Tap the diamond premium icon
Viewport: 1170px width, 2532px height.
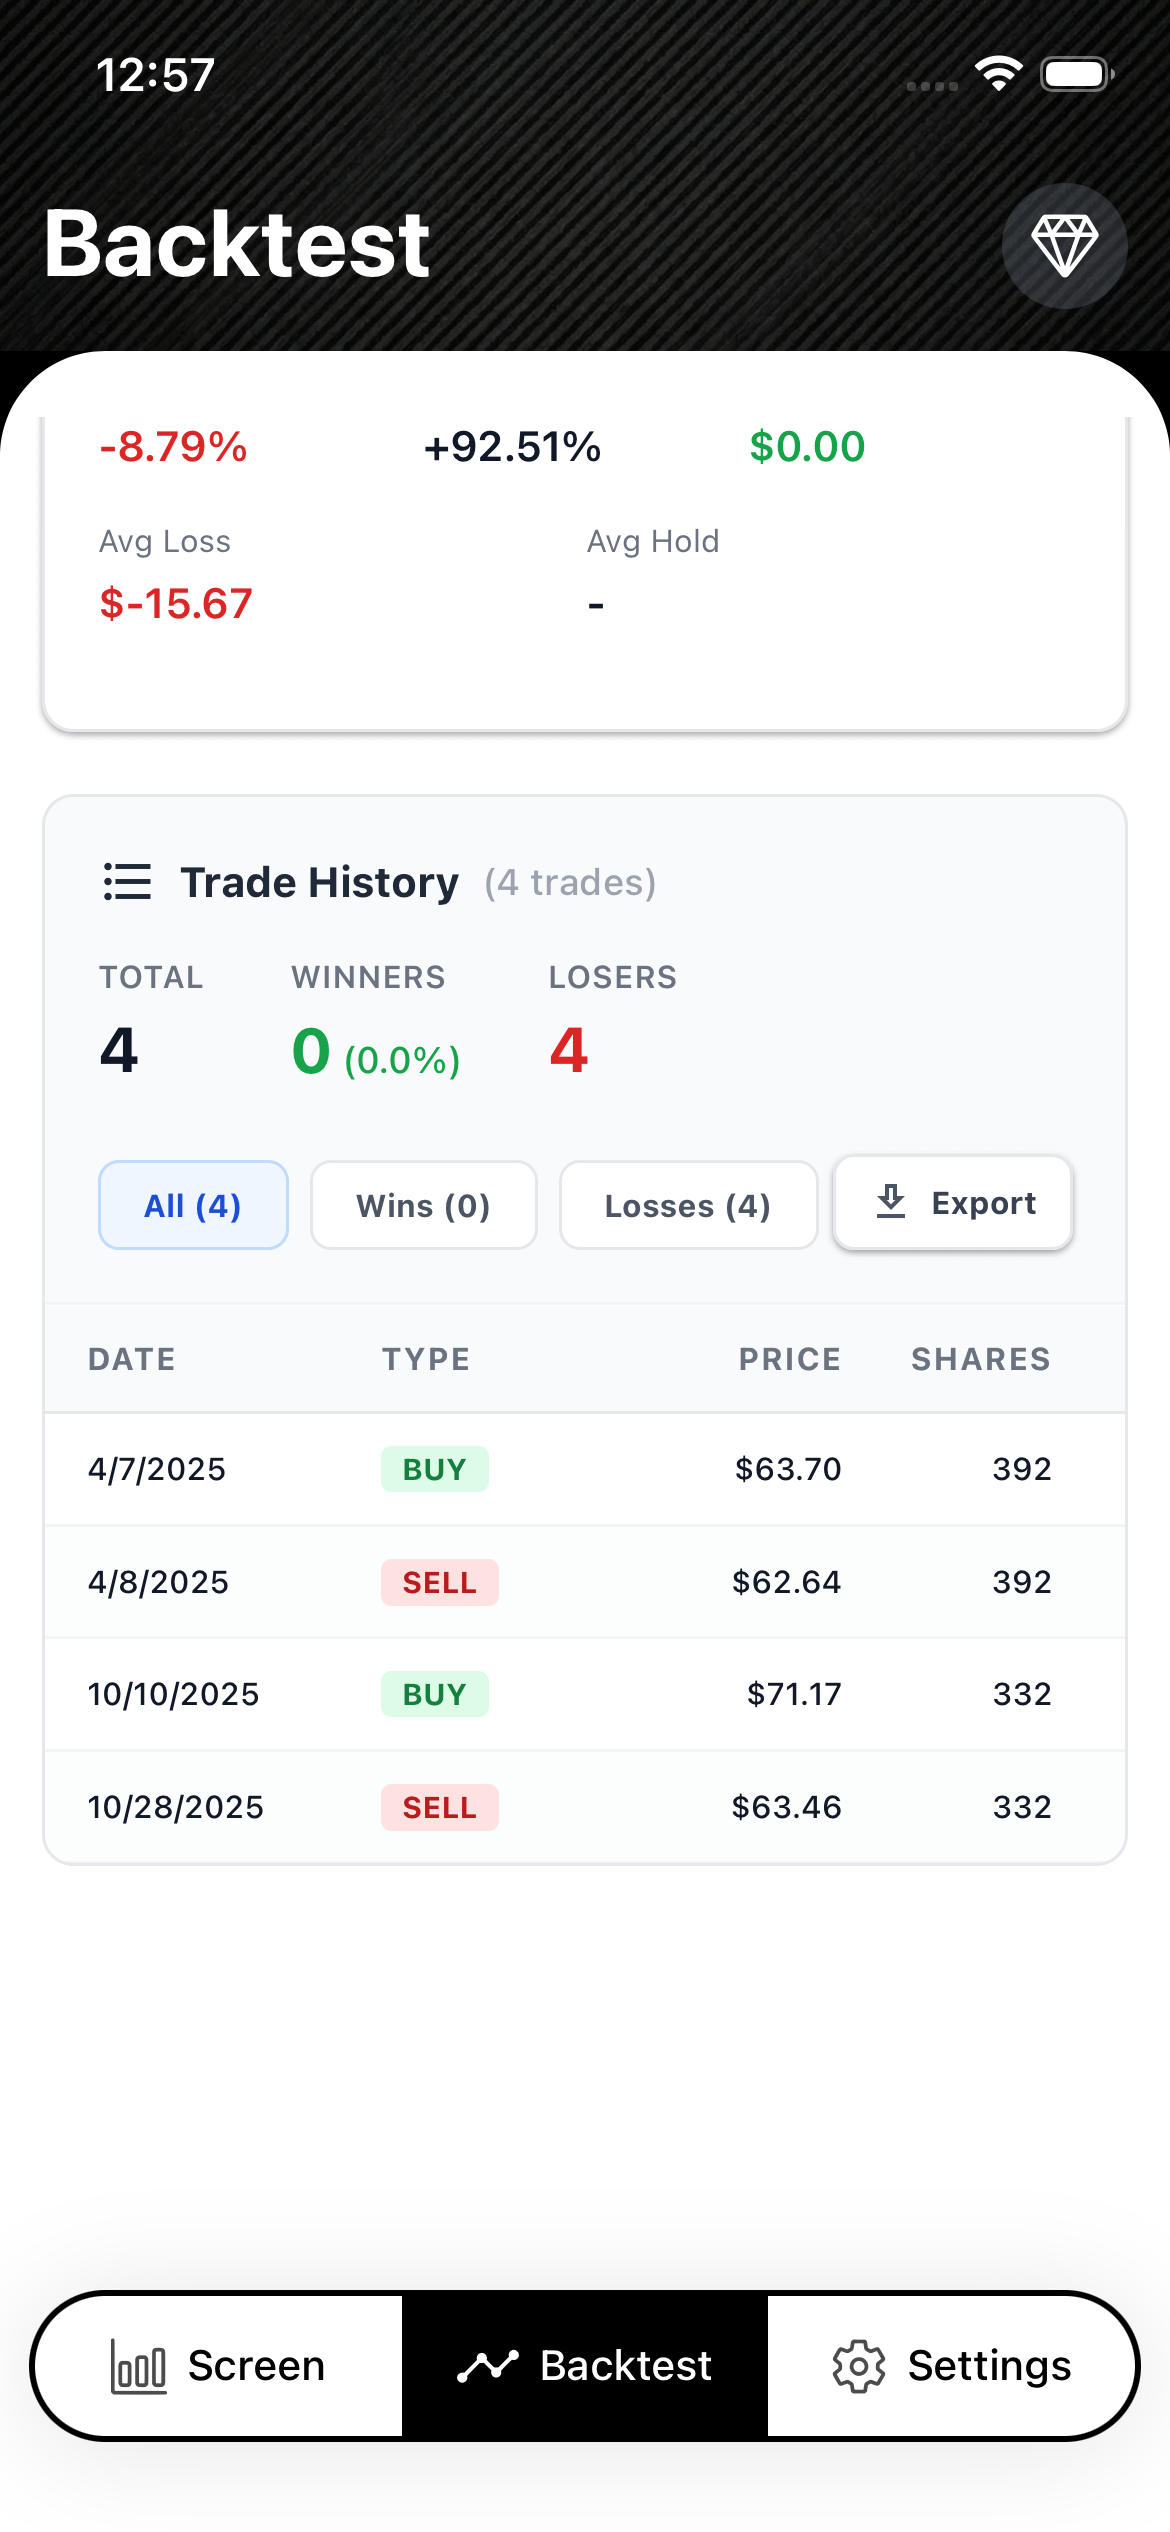pyautogui.click(x=1064, y=246)
